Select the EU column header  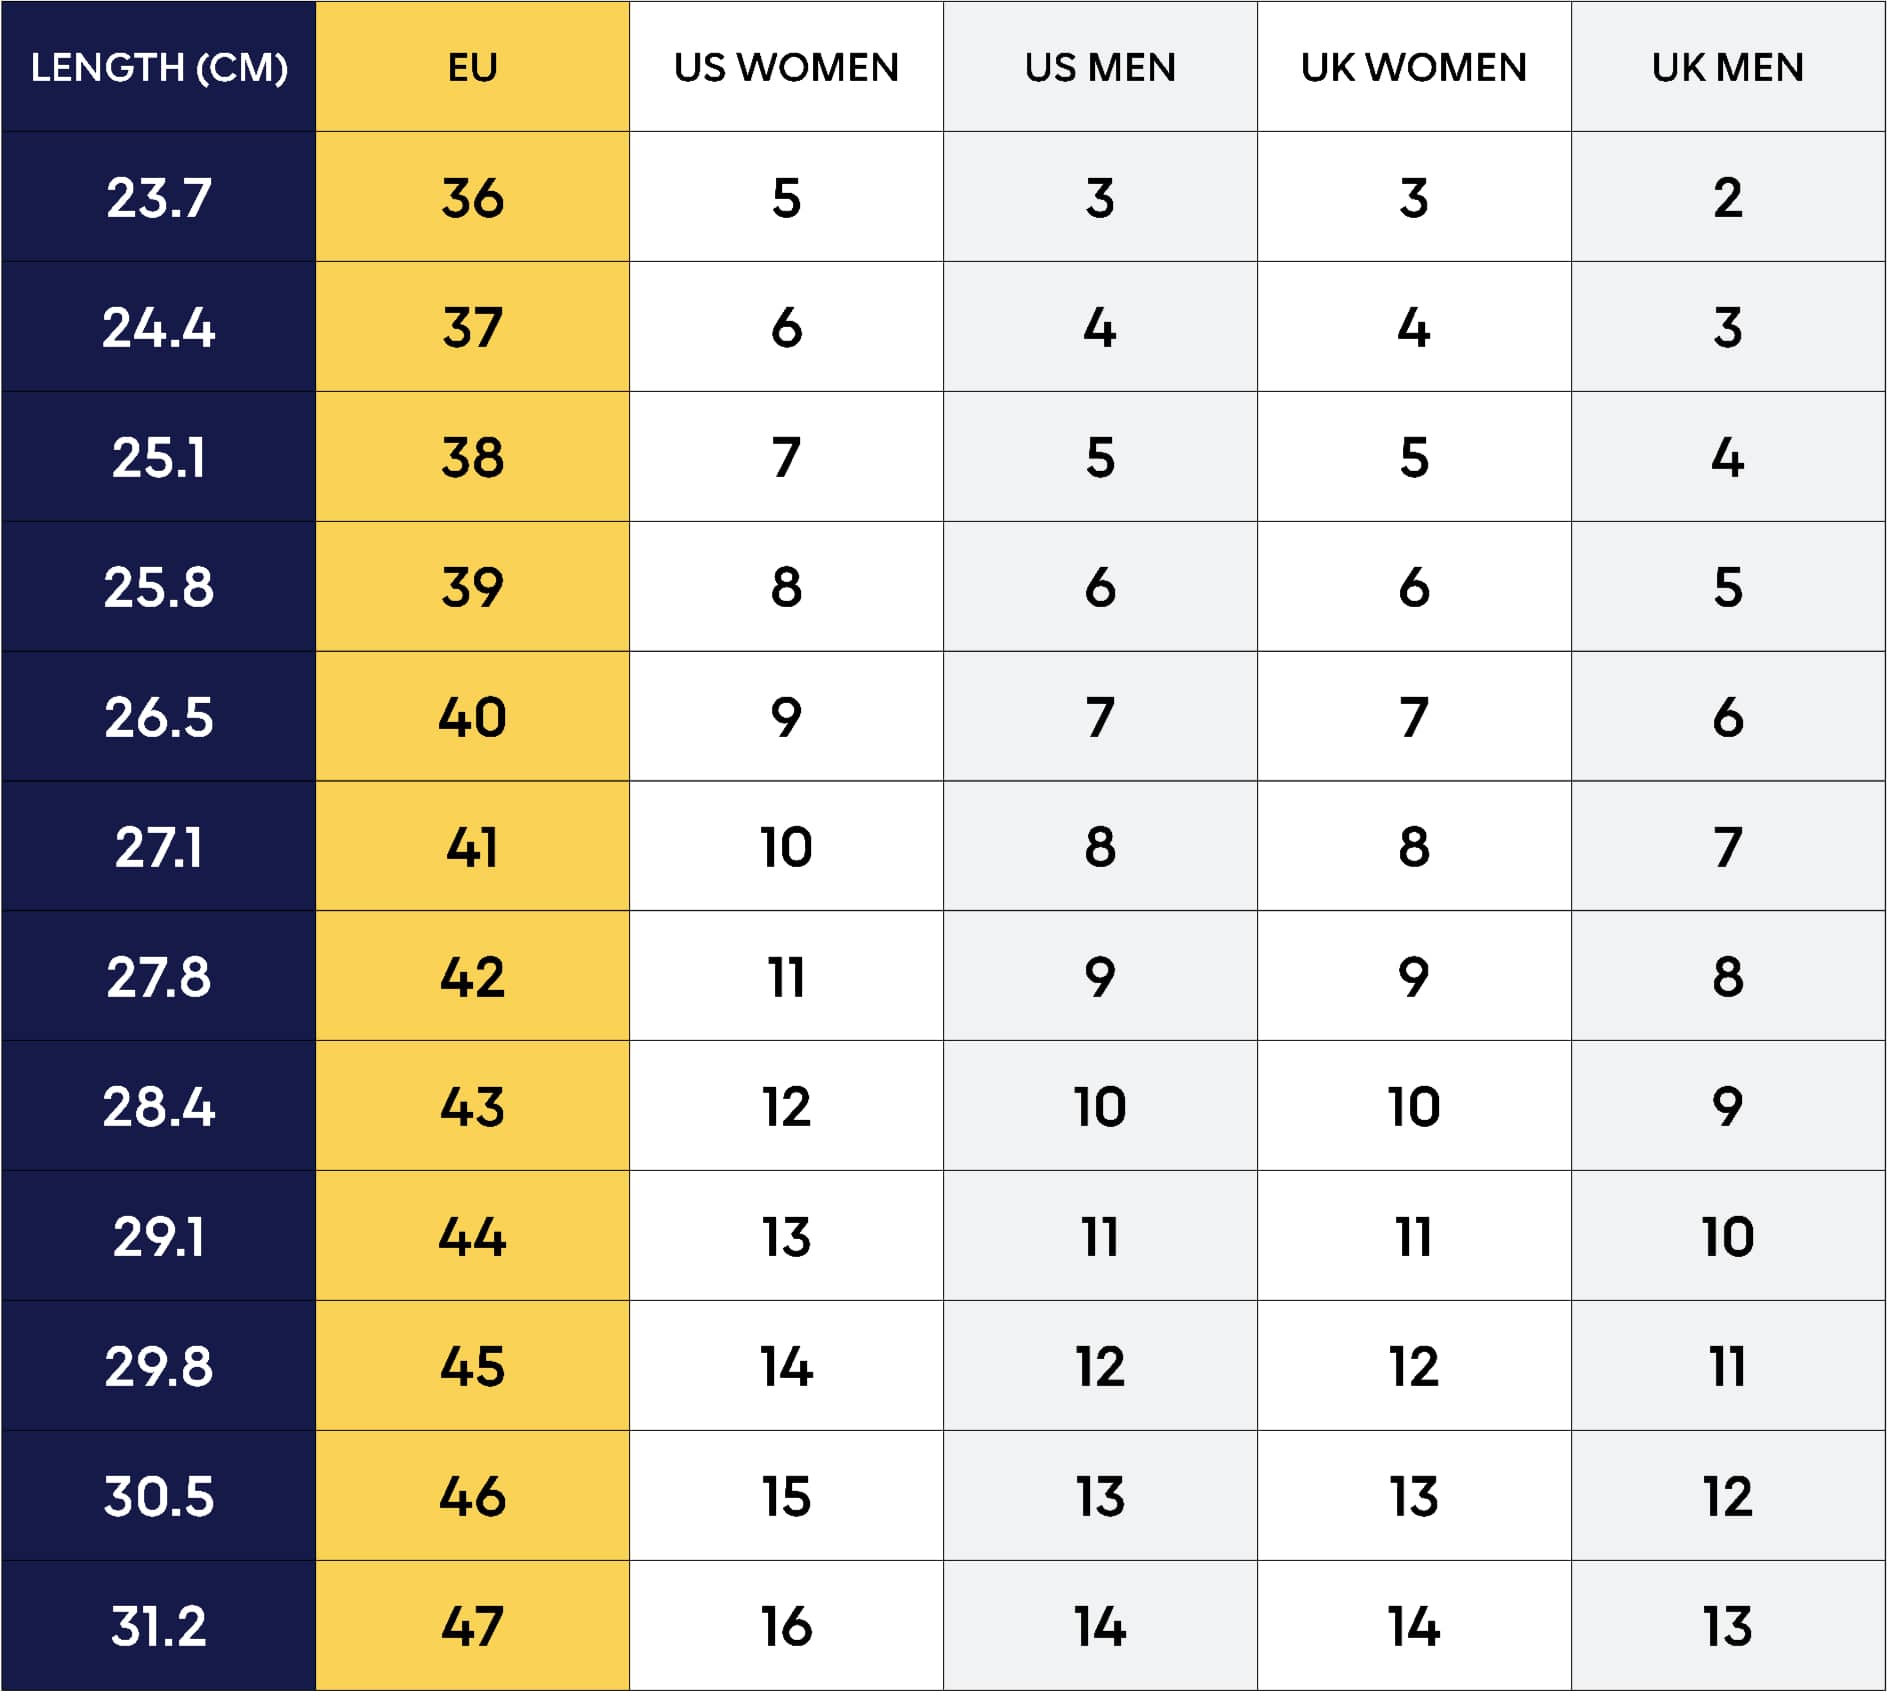[x=472, y=67]
